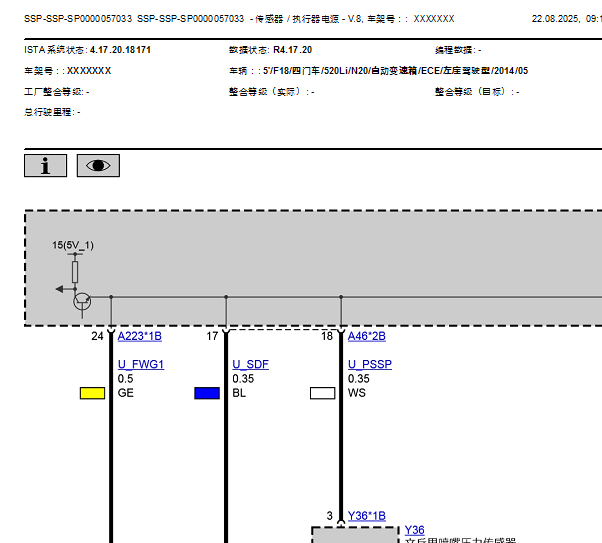Click the 0.35 value under U_PSSP
Screen dimensions: 602x543
pos(359,379)
